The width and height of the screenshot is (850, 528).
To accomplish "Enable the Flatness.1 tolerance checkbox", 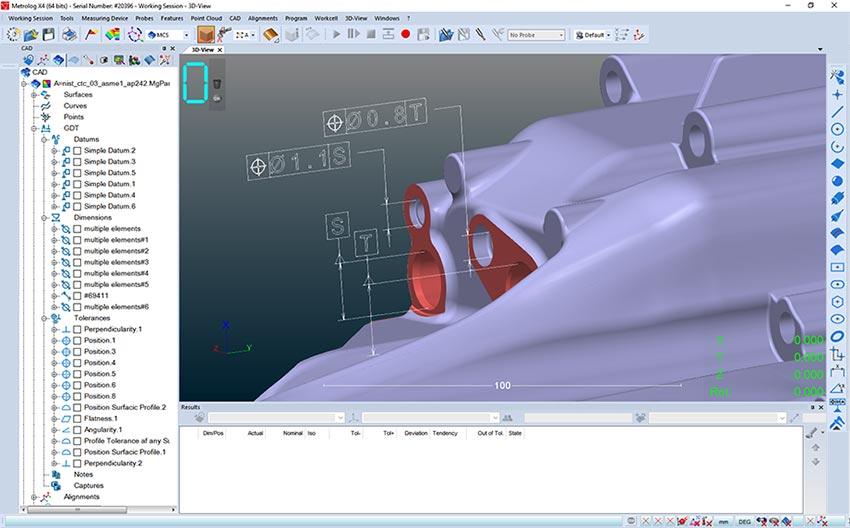I will [x=77, y=419].
